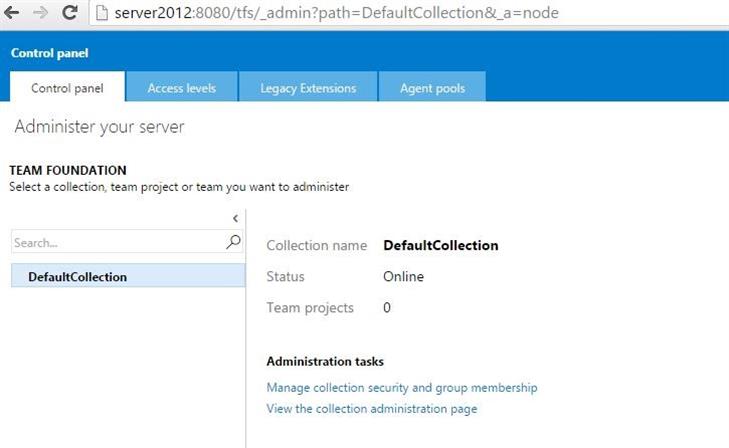
Task: Open View the collection administration page link
Action: point(371,408)
